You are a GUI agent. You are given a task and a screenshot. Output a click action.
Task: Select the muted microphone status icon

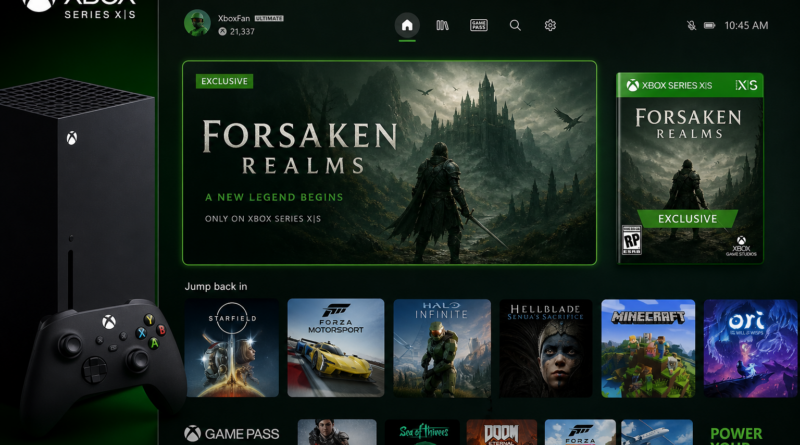pos(691,26)
